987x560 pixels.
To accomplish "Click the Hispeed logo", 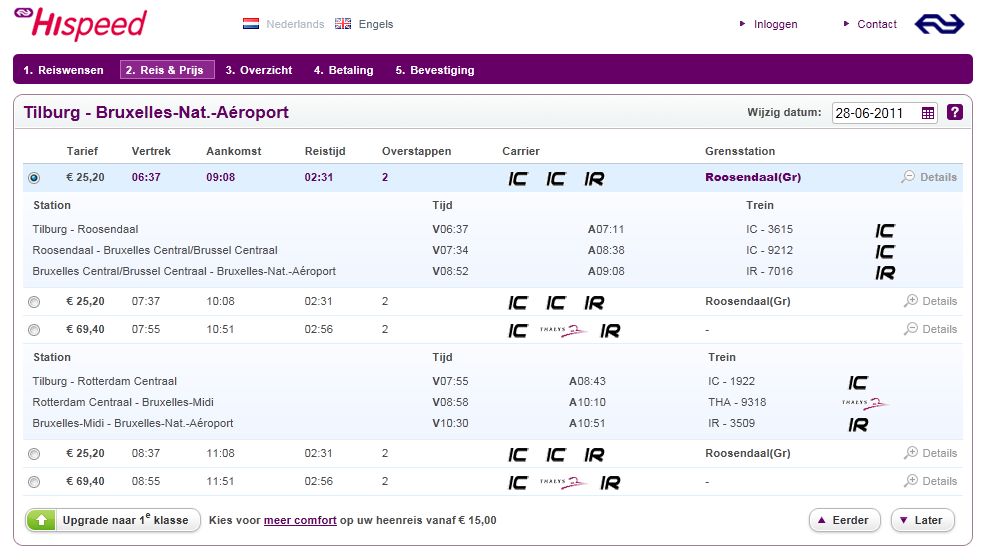I will [x=80, y=23].
